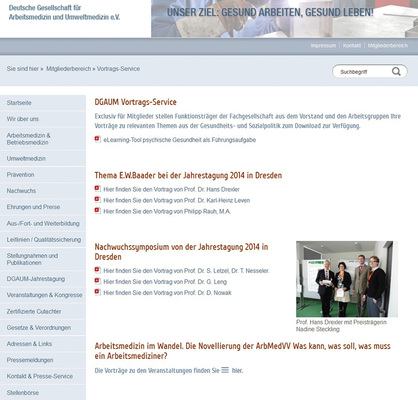The height and width of the screenshot is (400, 418).
Task: Open the Nachwuchs menu item
Action: coord(43,191)
